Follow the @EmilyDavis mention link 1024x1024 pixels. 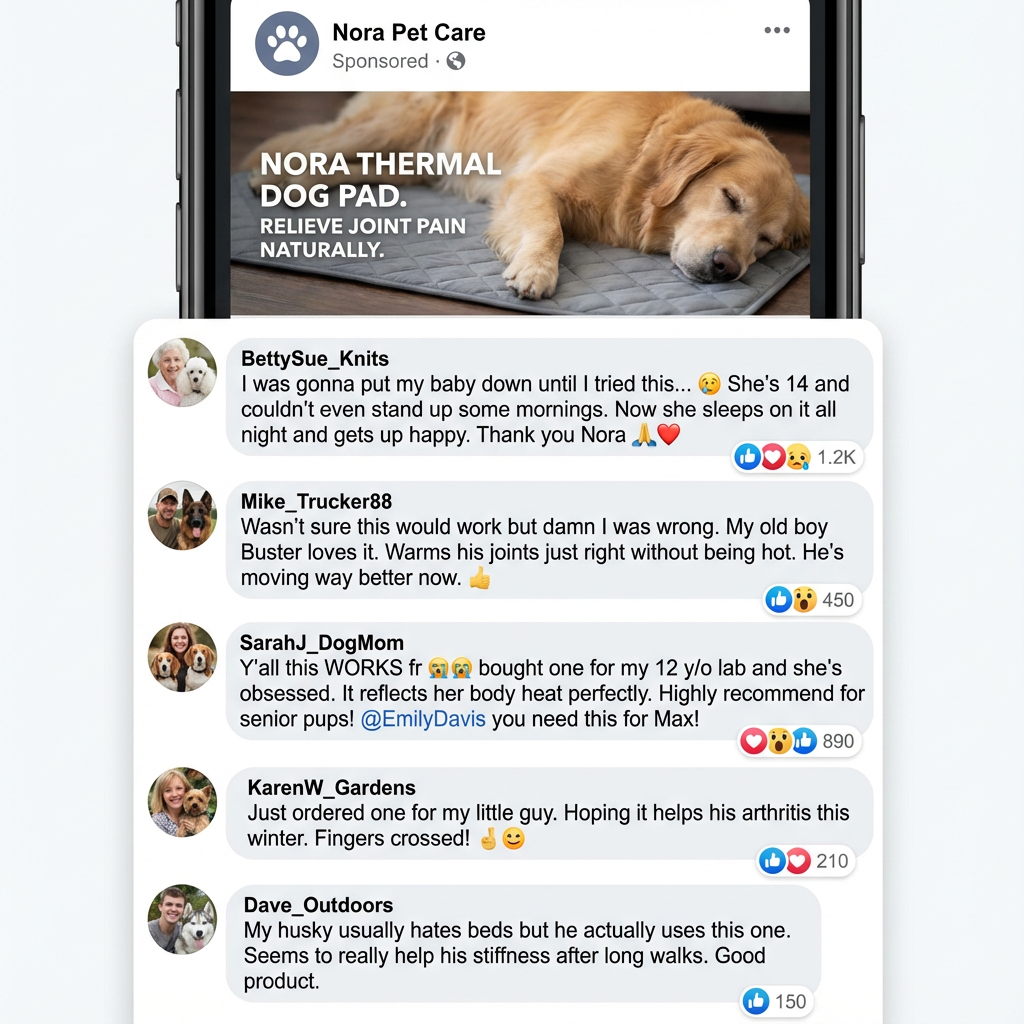point(423,719)
